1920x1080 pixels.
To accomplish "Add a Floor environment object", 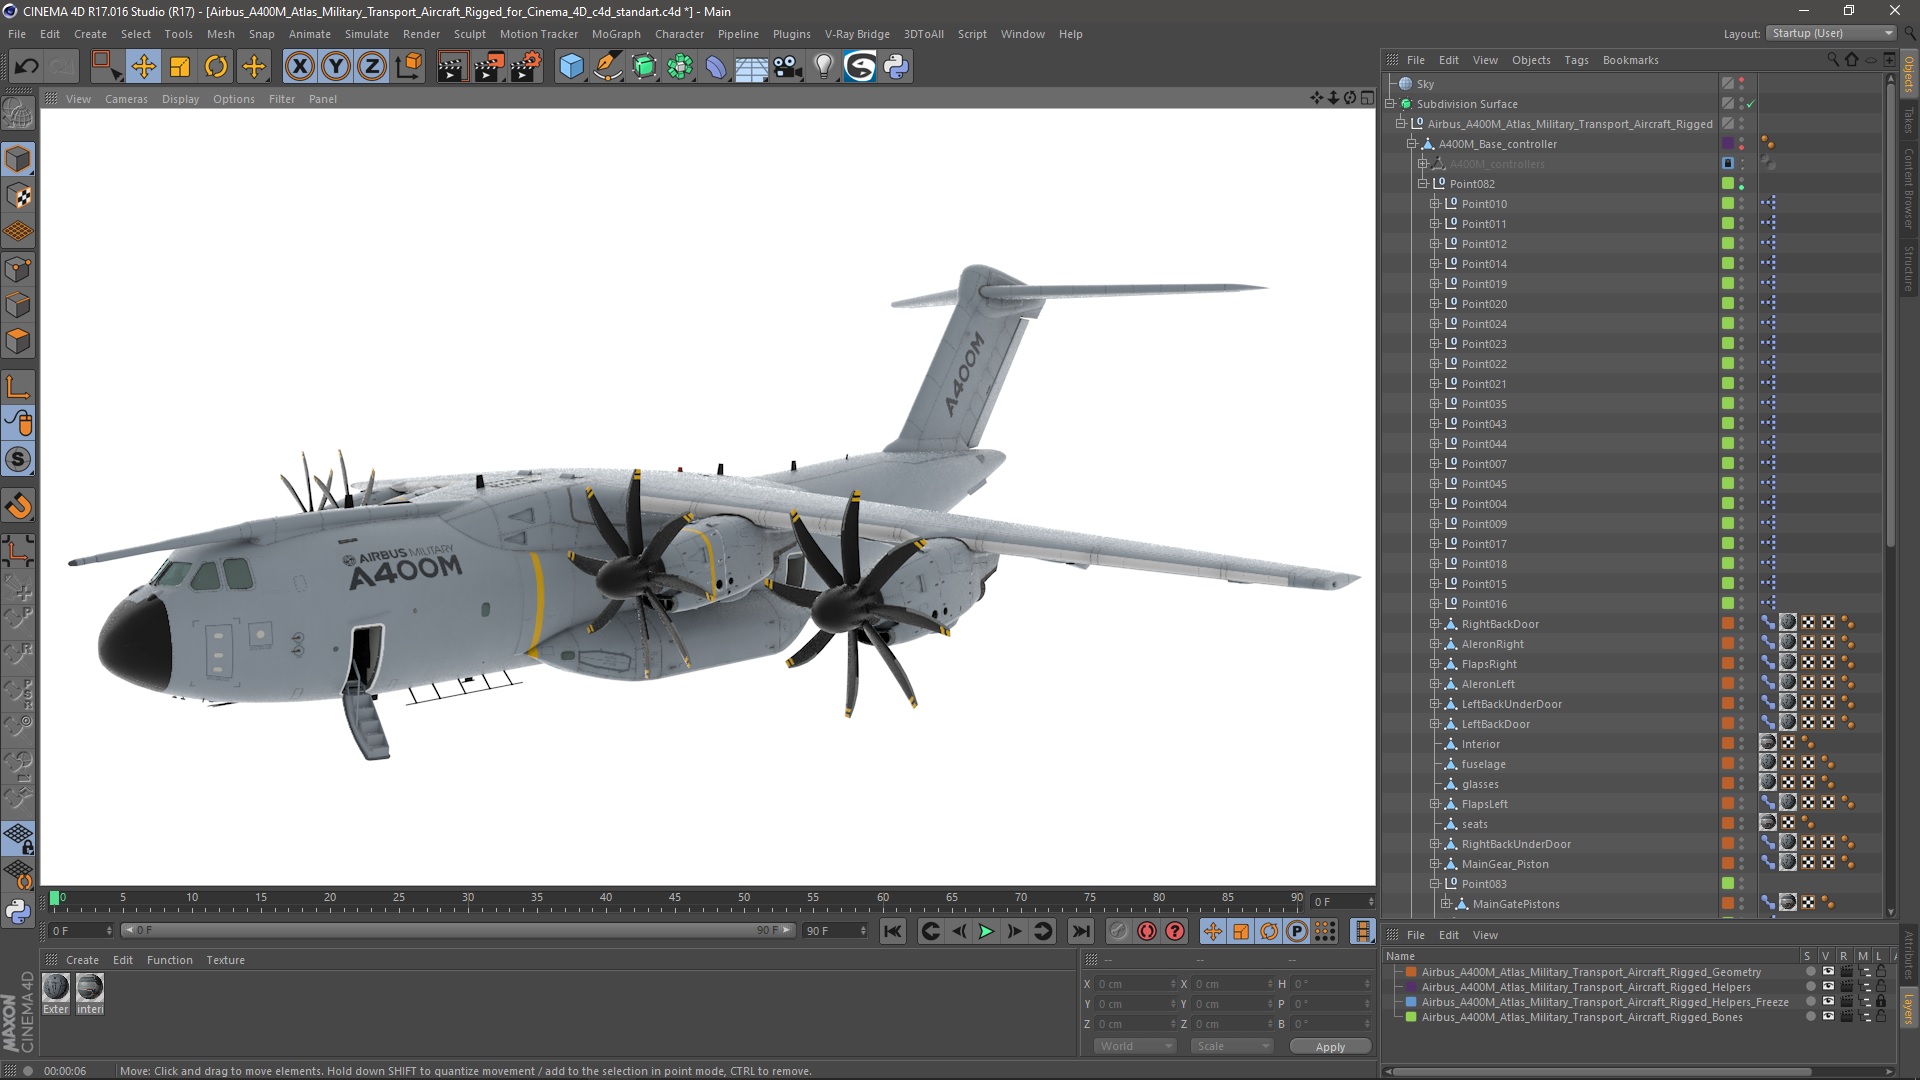I will click(x=752, y=67).
